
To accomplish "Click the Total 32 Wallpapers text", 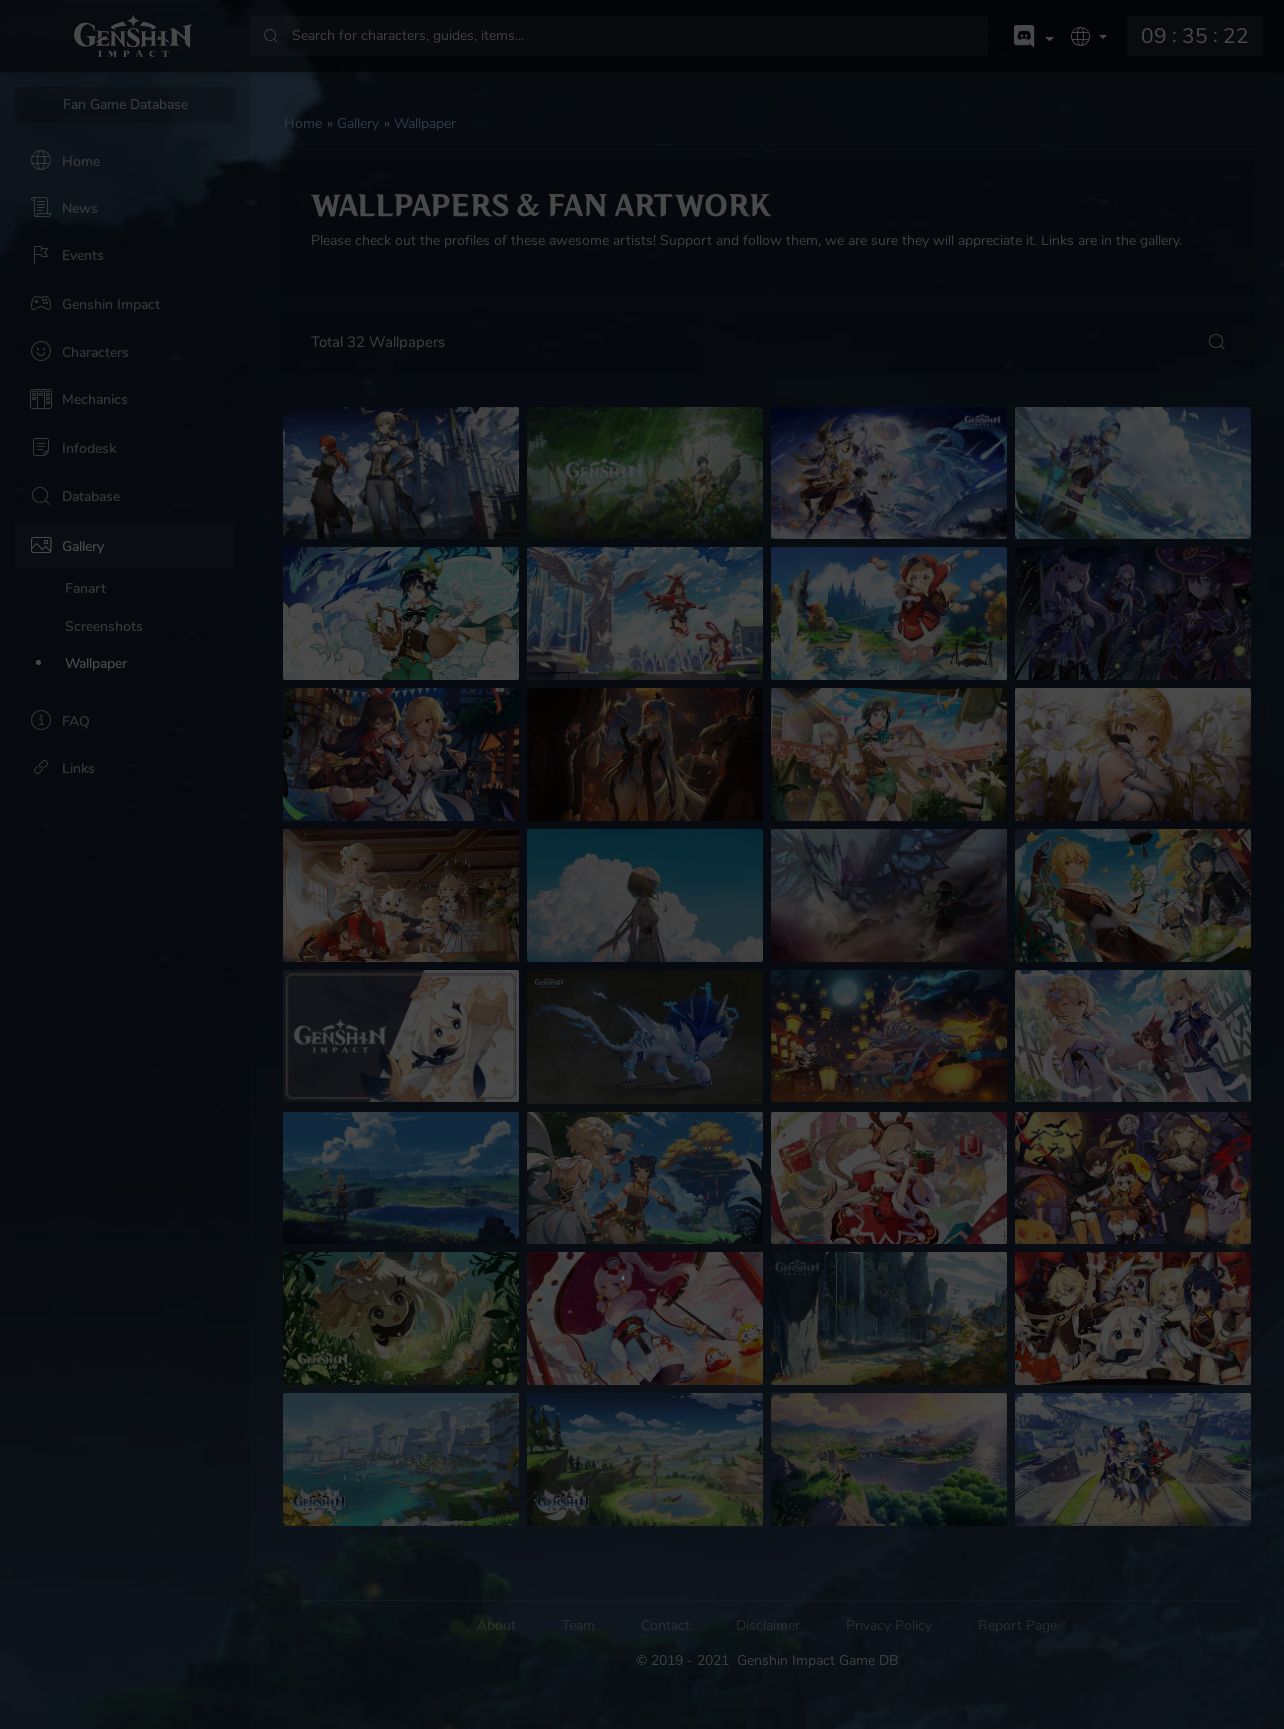I will pos(378,342).
